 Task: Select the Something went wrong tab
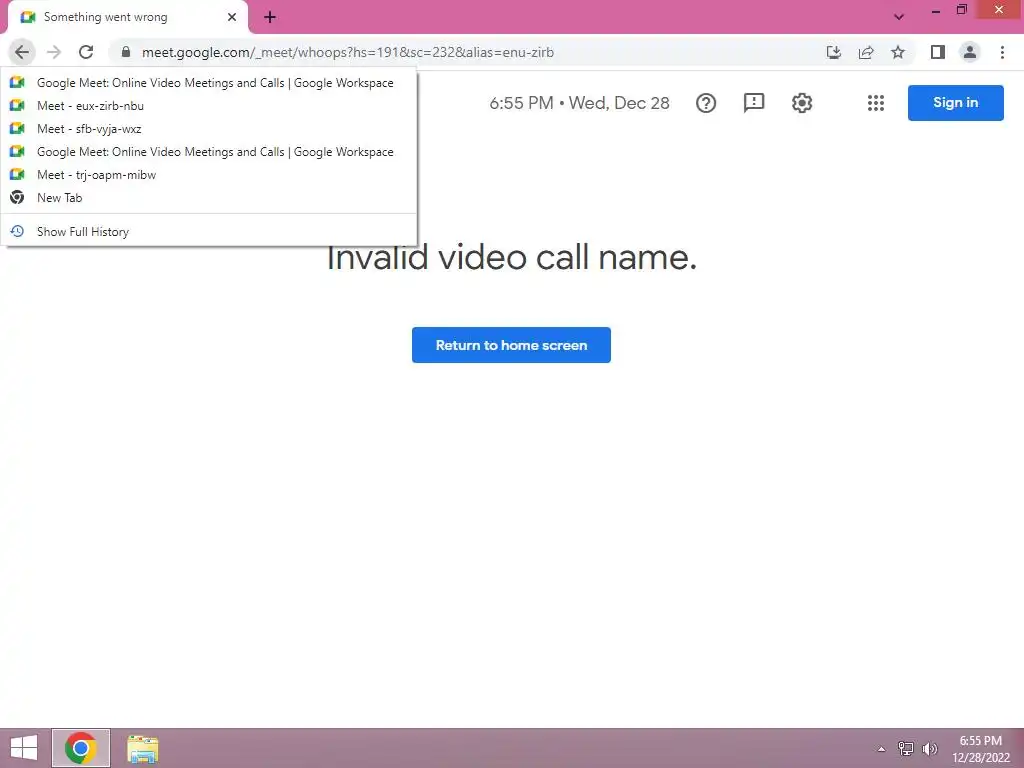tap(128, 18)
